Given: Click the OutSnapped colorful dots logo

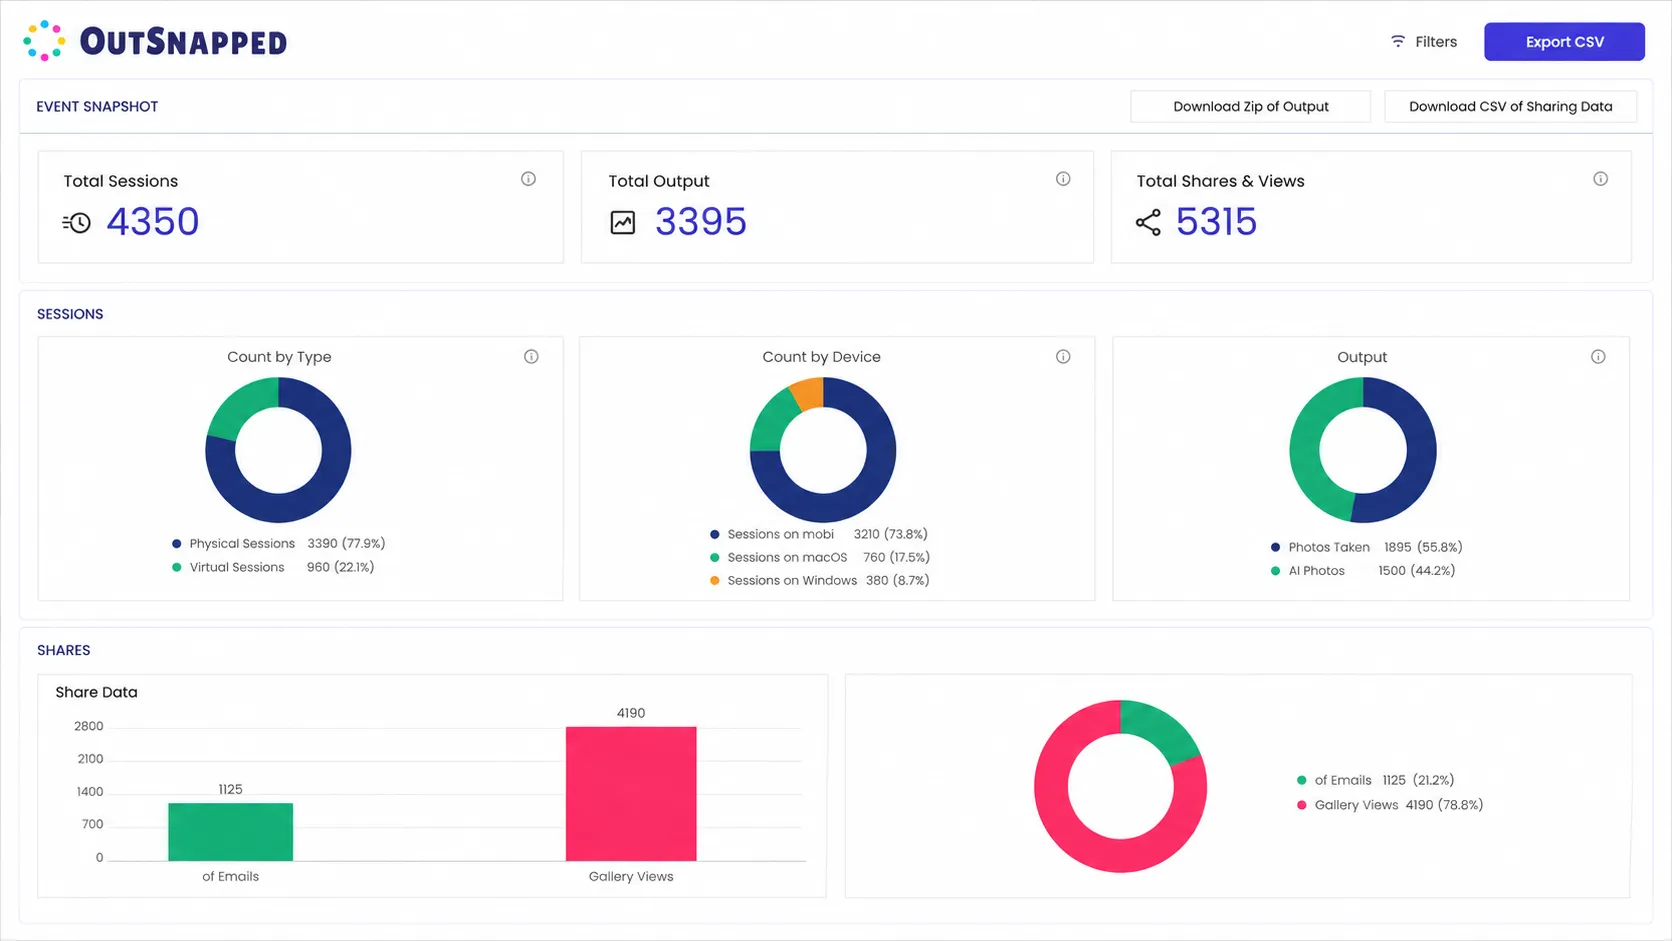Looking at the screenshot, I should point(44,41).
